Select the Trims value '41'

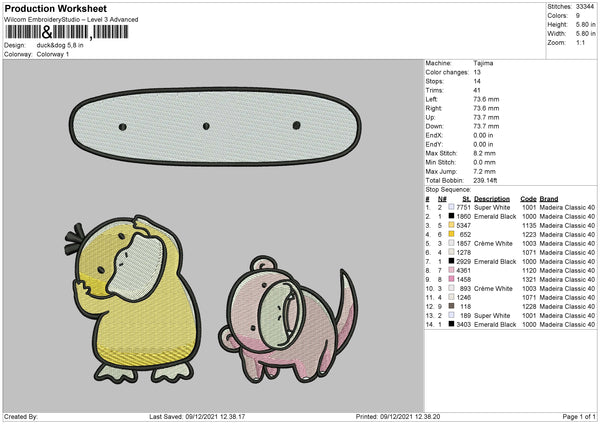pos(477,90)
